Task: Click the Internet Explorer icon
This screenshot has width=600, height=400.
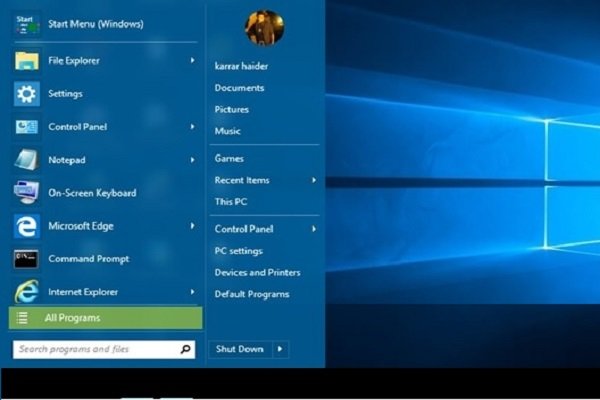Action: tap(26, 292)
